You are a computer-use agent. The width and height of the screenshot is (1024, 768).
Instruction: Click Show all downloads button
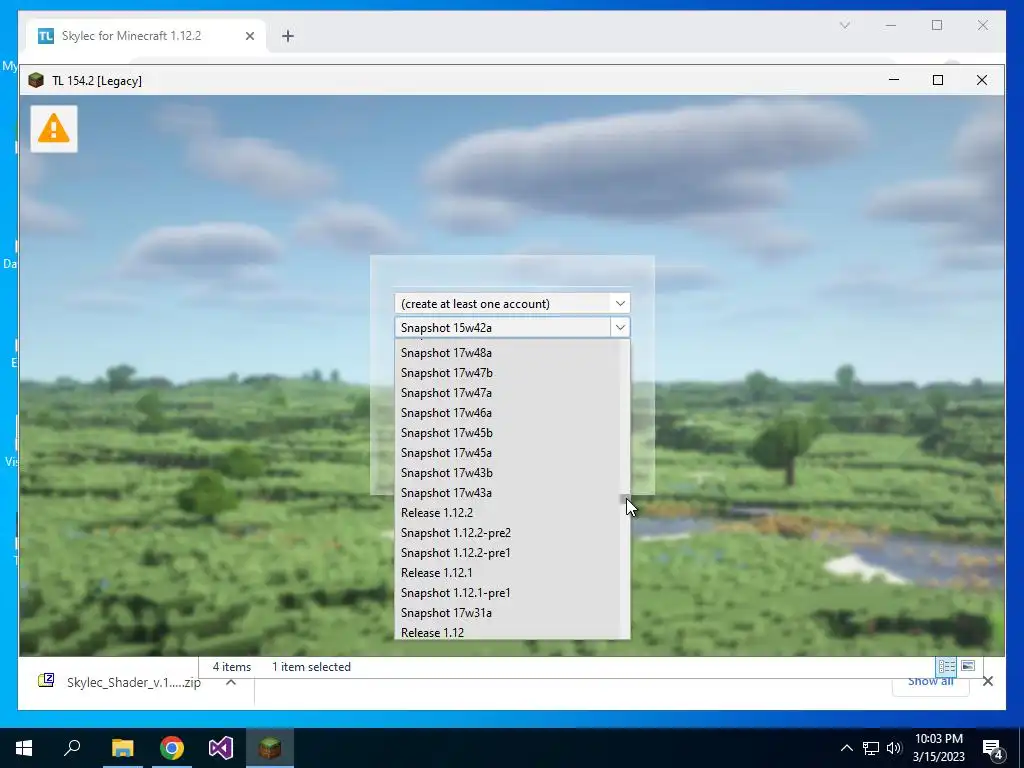931,681
